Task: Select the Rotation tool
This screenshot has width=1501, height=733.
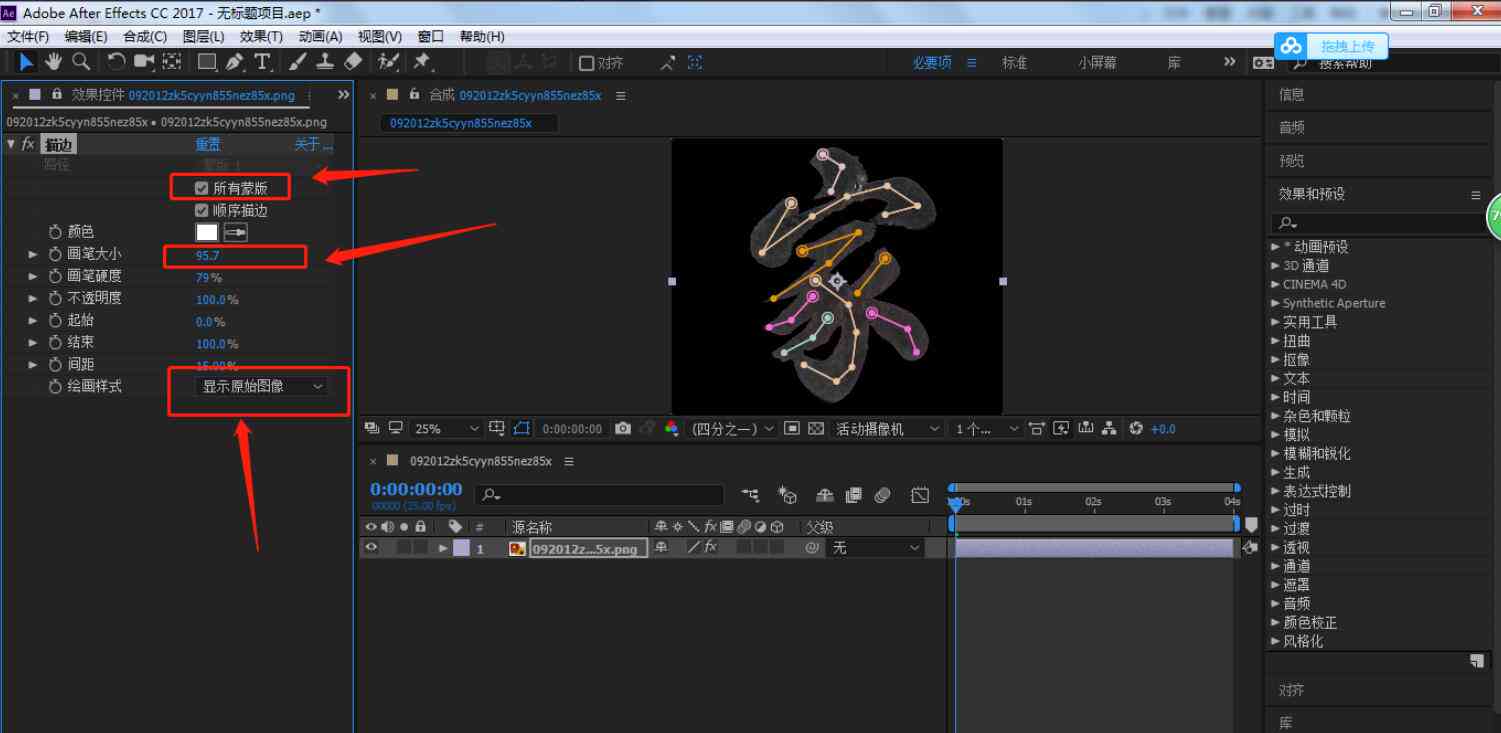Action: click(x=116, y=62)
